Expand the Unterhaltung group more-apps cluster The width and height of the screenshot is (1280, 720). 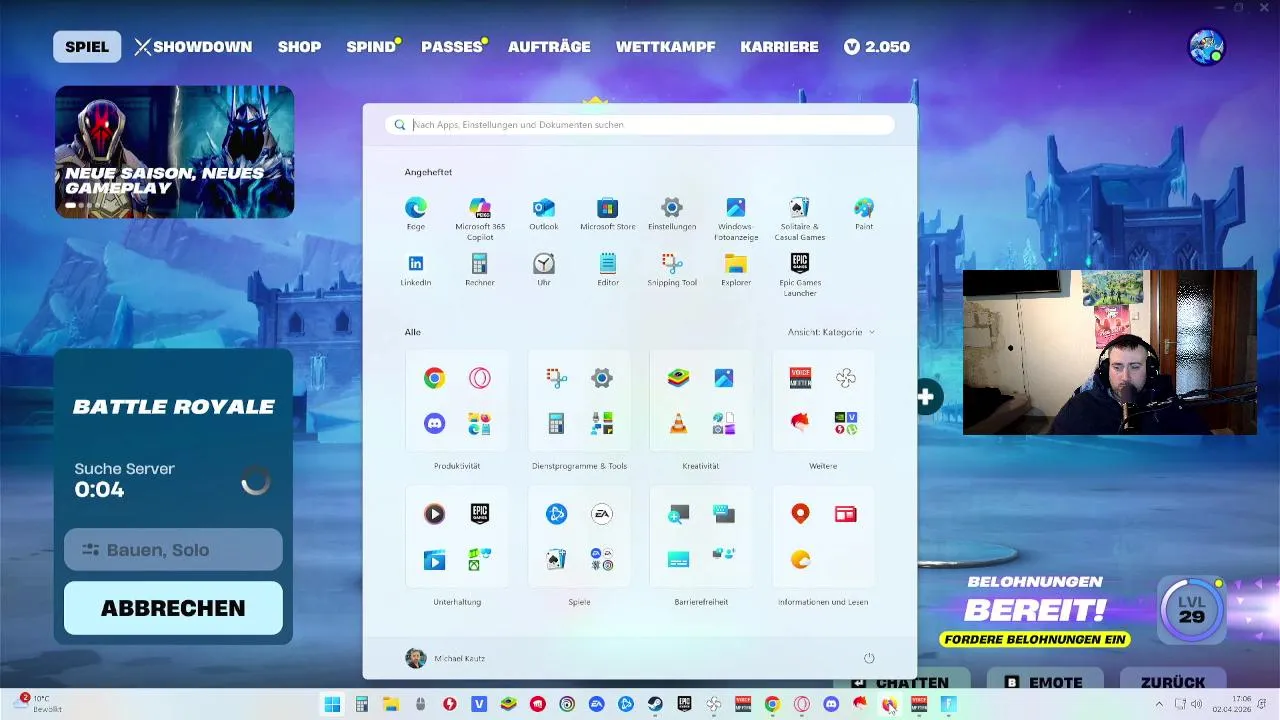480,560
